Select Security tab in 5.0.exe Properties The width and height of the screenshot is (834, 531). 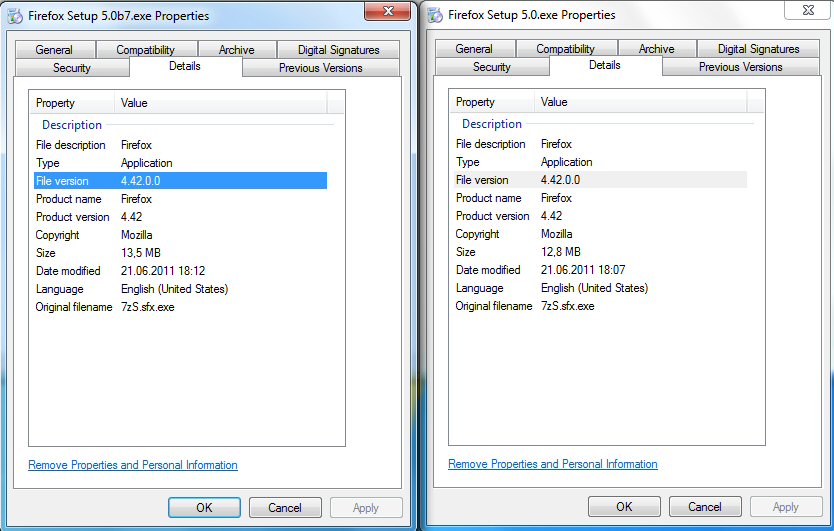pyautogui.click(x=492, y=67)
